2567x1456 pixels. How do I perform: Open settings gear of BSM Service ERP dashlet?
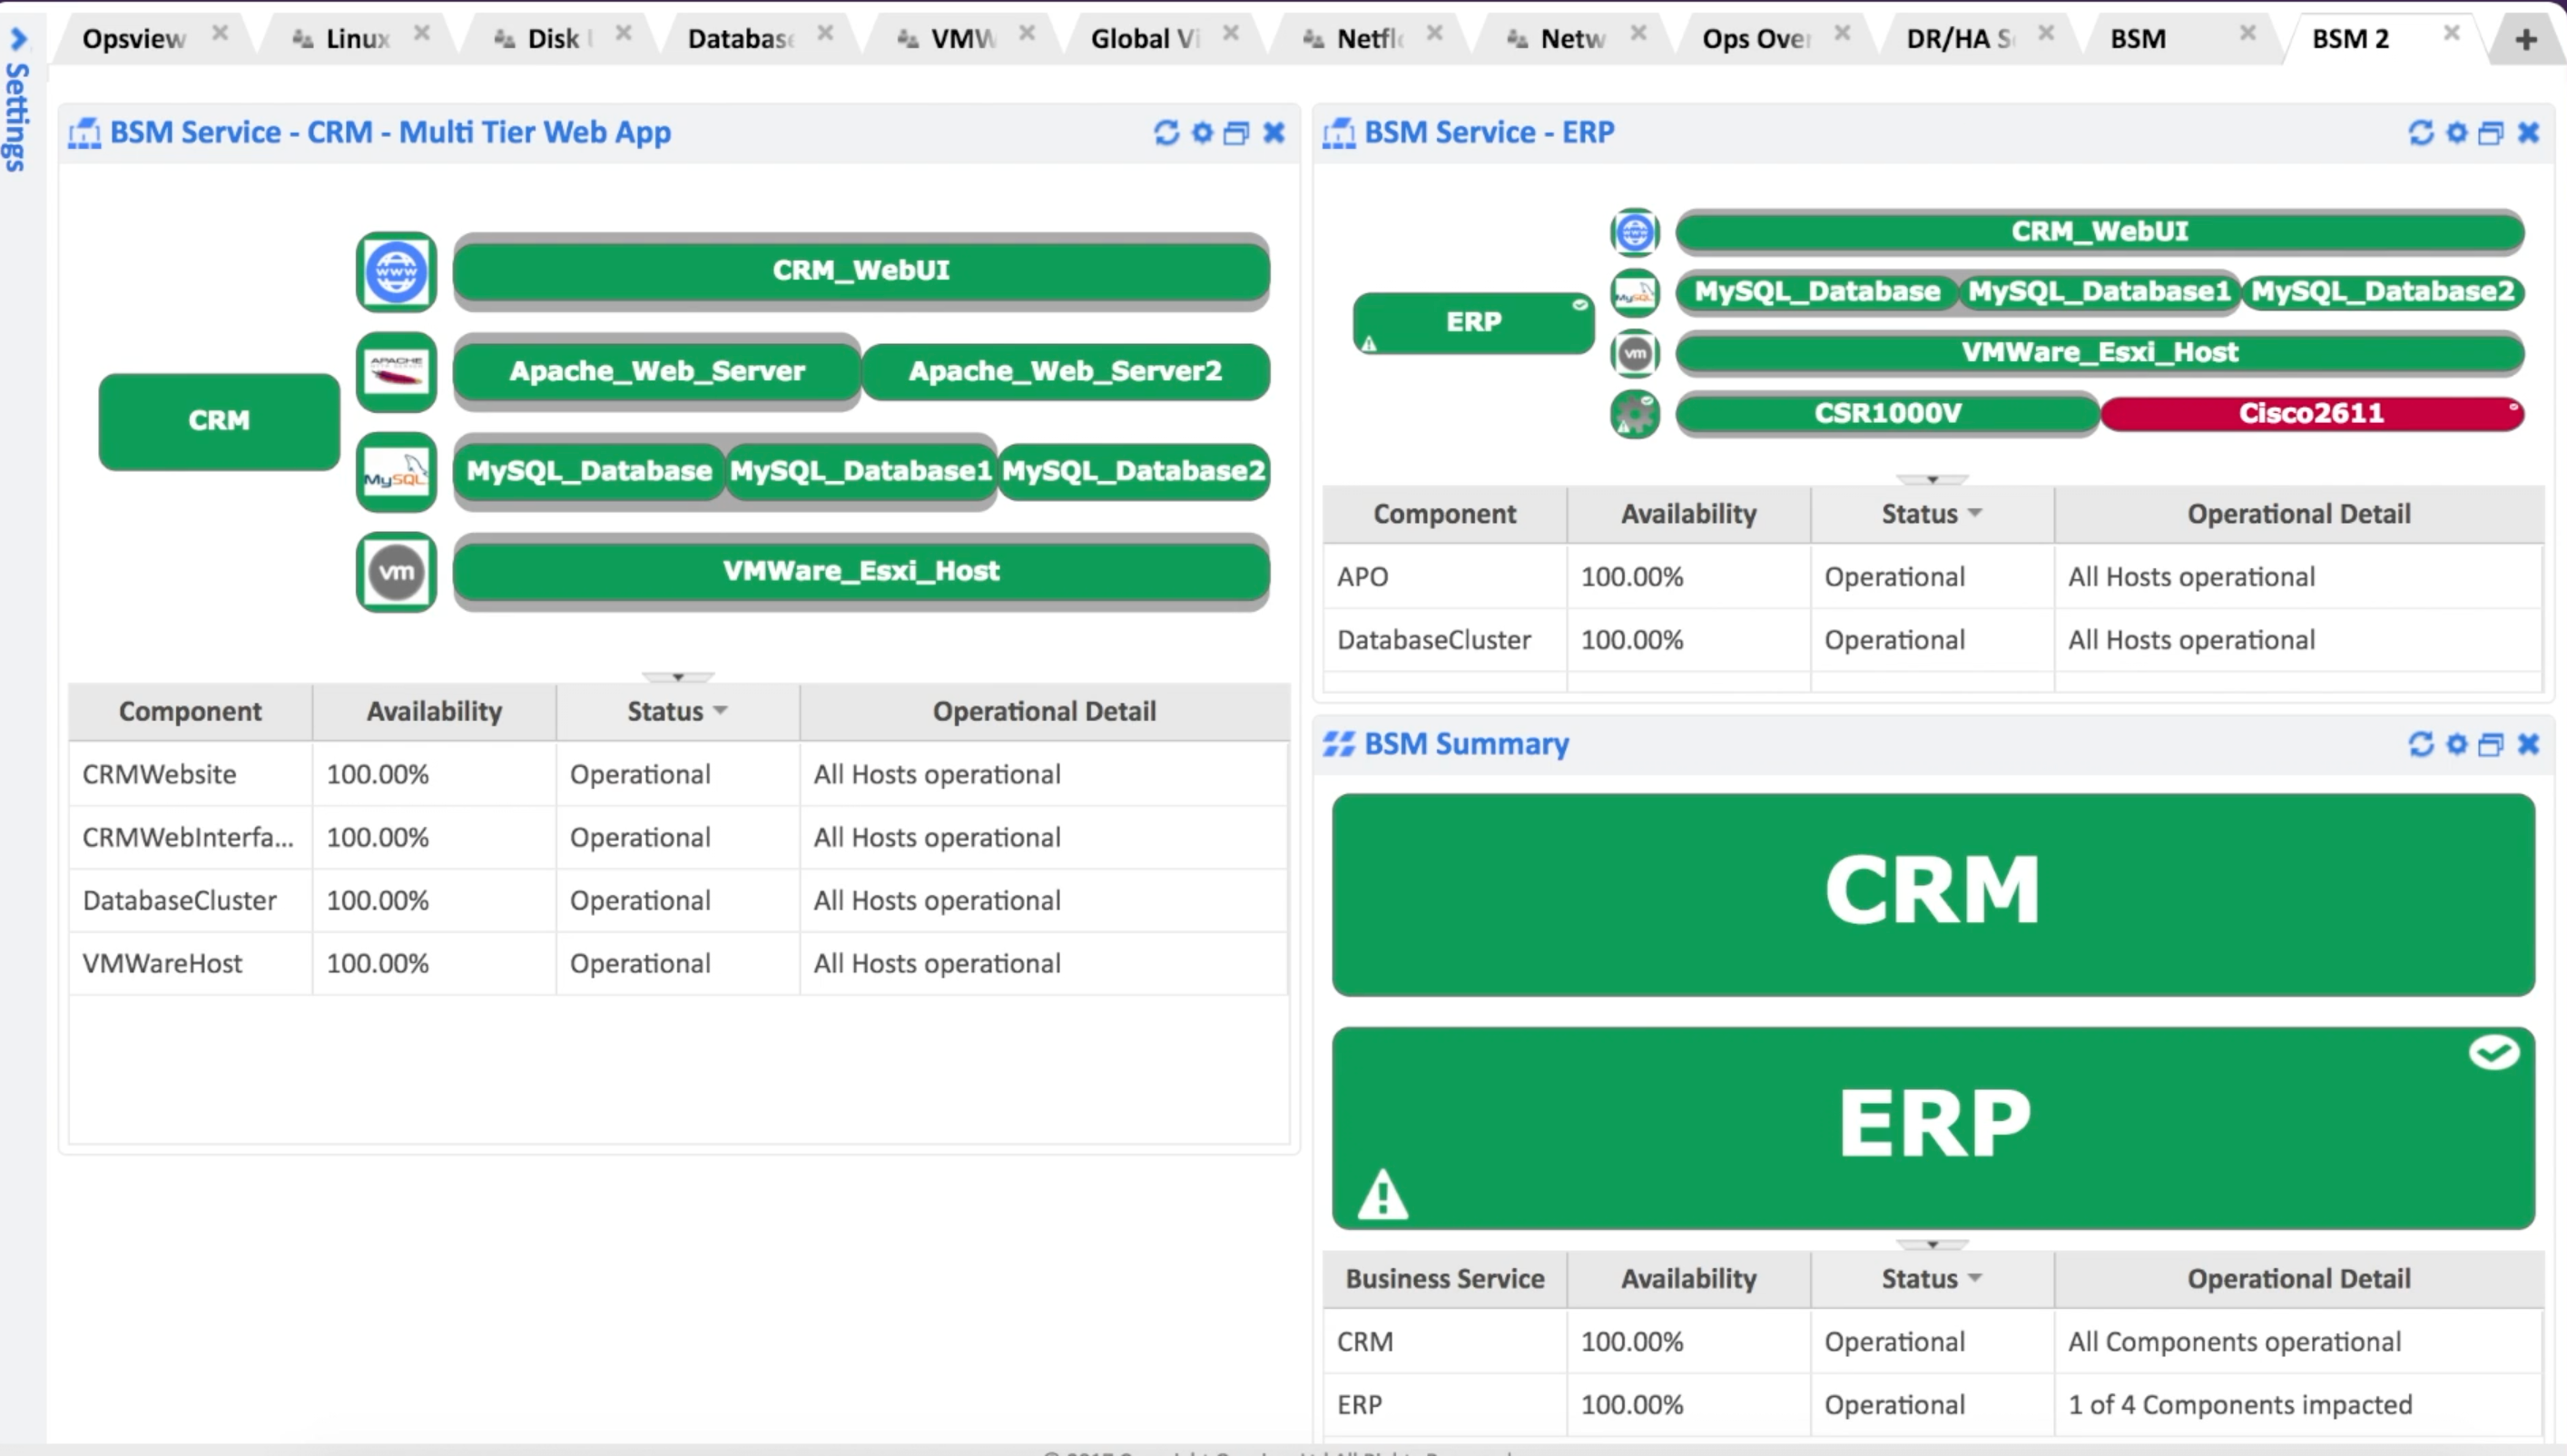(2456, 132)
